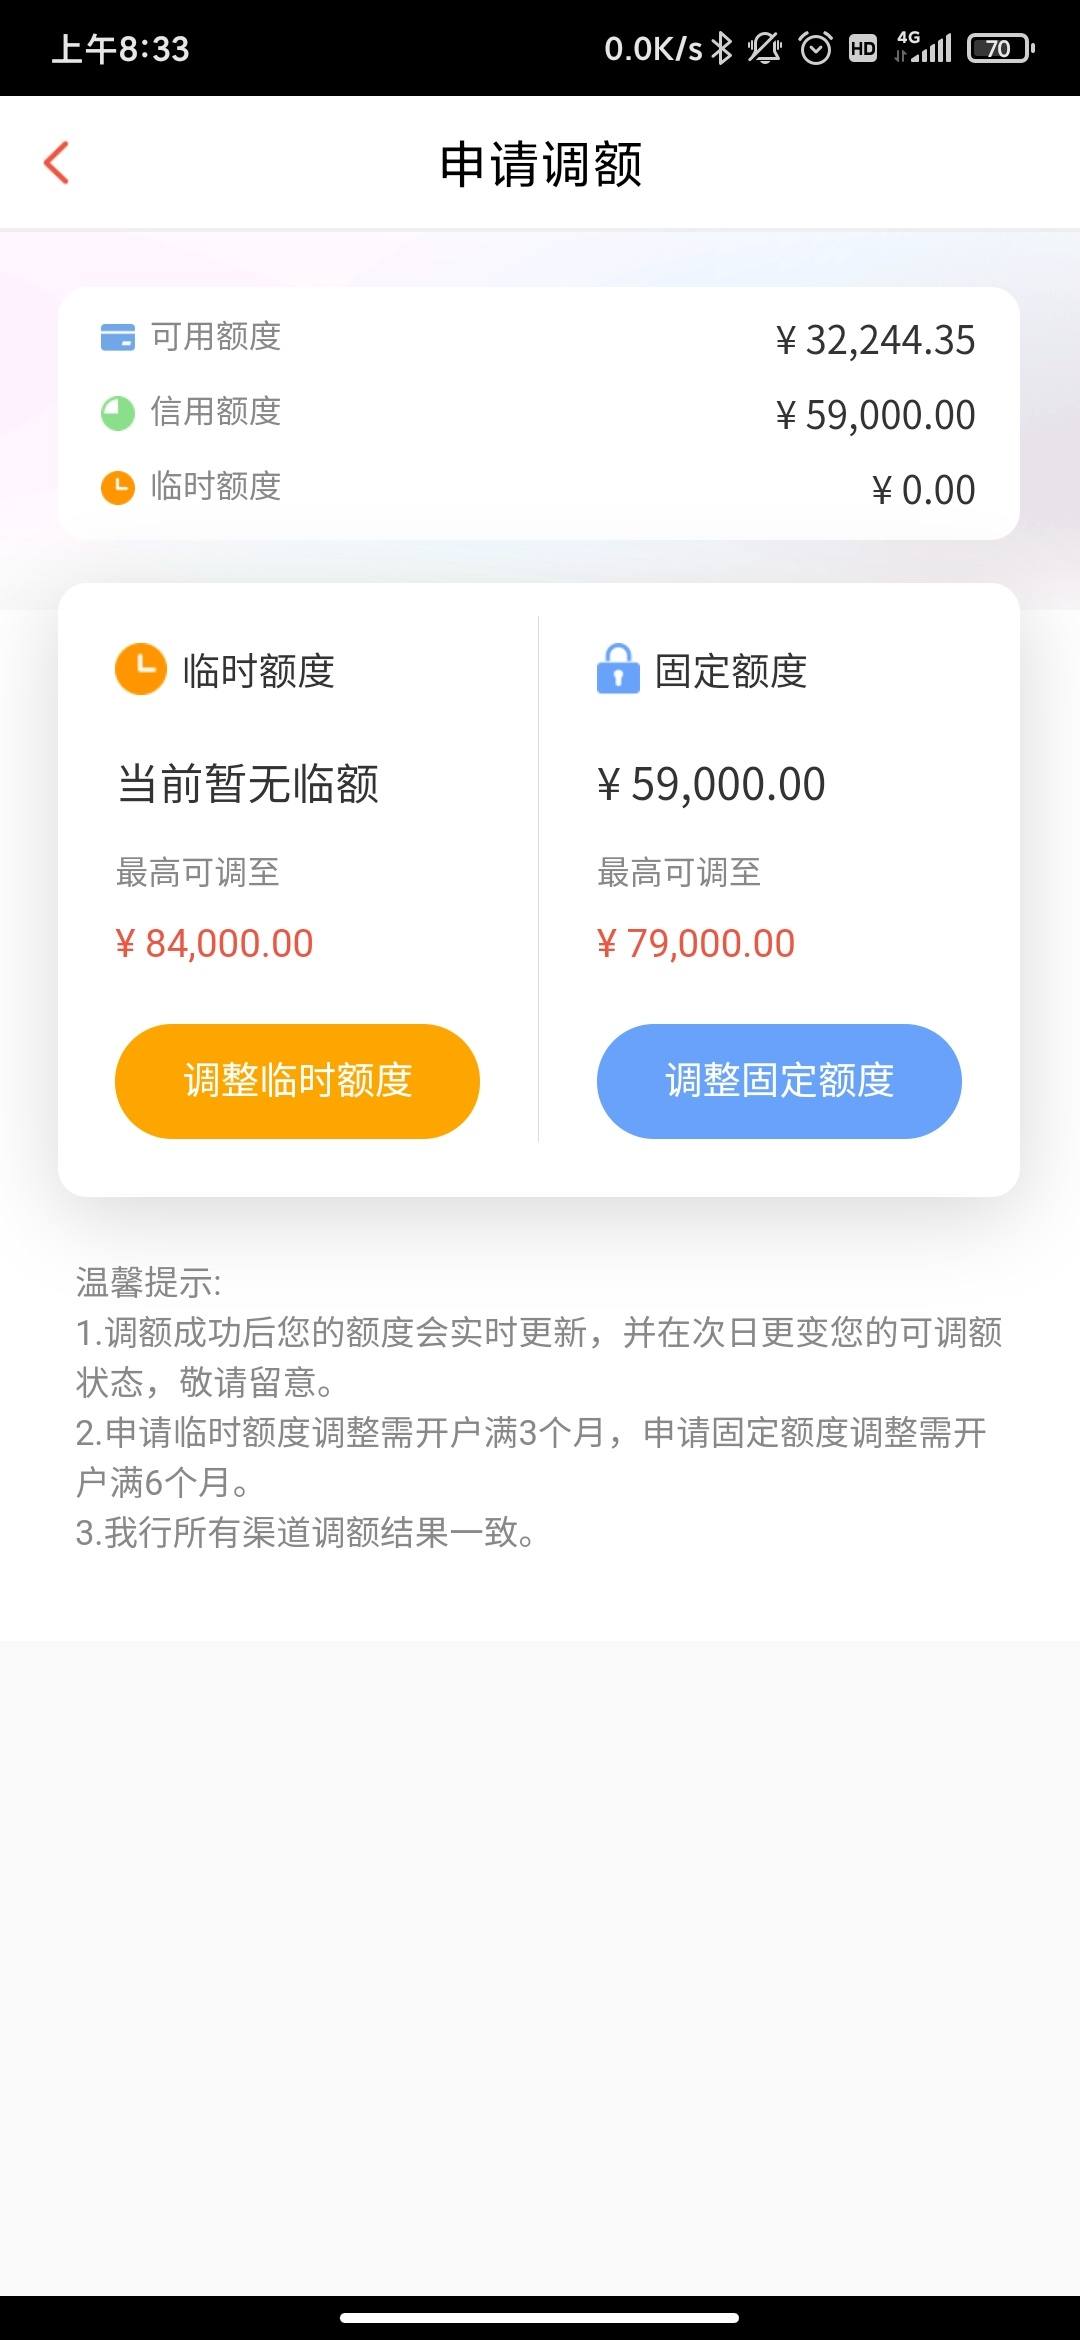The height and width of the screenshot is (2340, 1080).
Task: Tap the temporary limit max ¥84,000.00
Action: coord(214,943)
